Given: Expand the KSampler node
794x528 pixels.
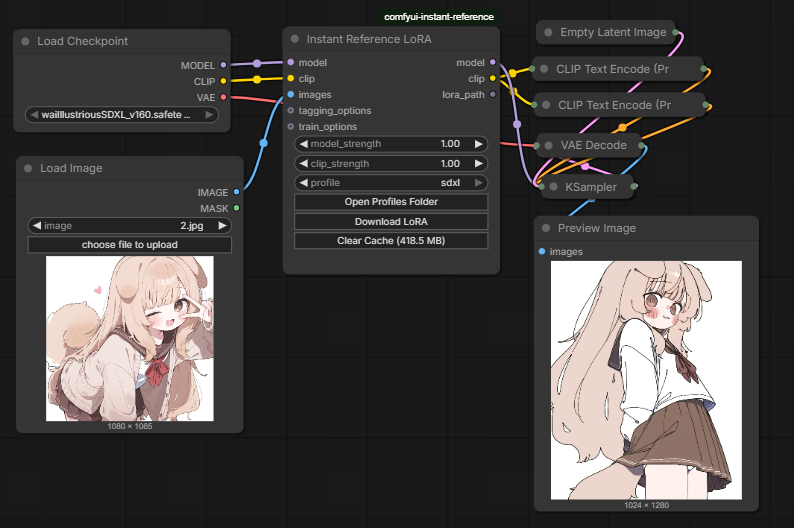Looking at the screenshot, I should pos(553,187).
